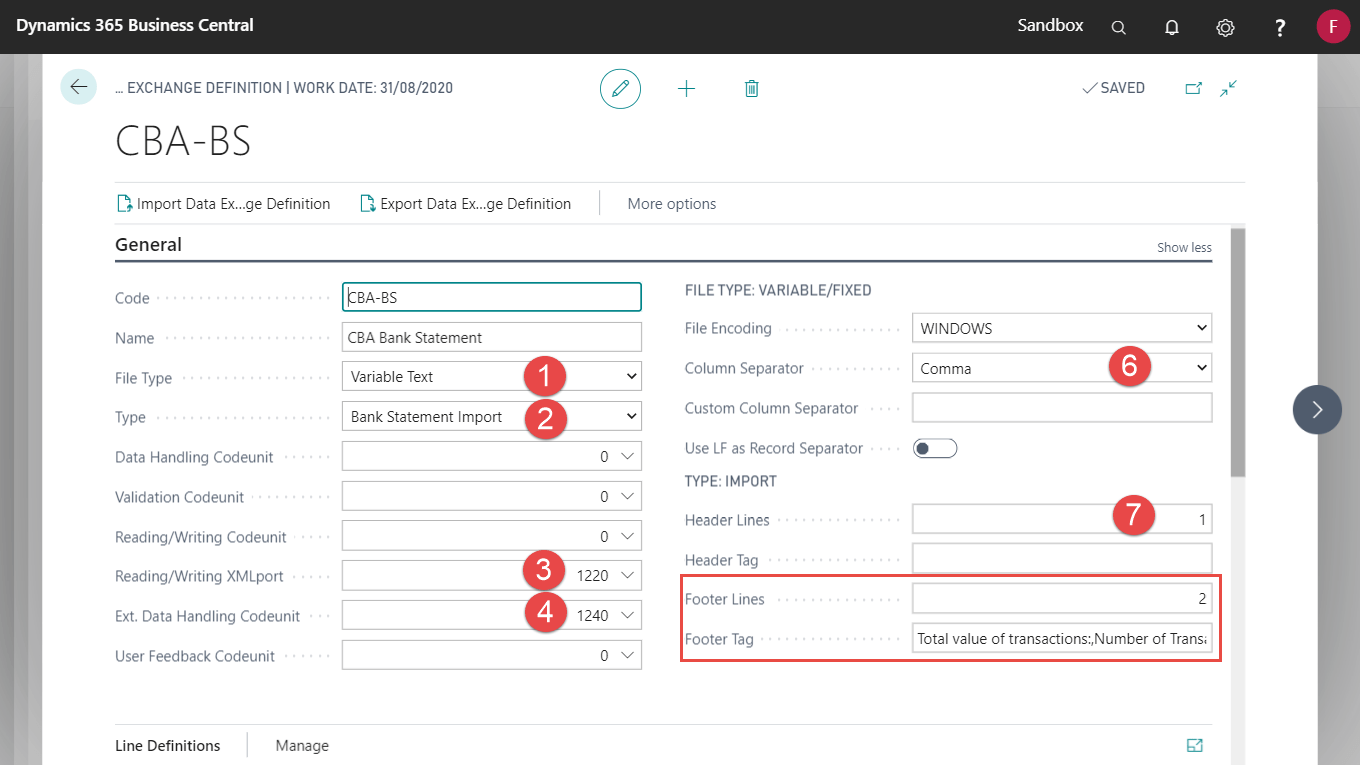Image resolution: width=1360 pixels, height=766 pixels.
Task: Click the CBA-BS page title
Action: [183, 141]
